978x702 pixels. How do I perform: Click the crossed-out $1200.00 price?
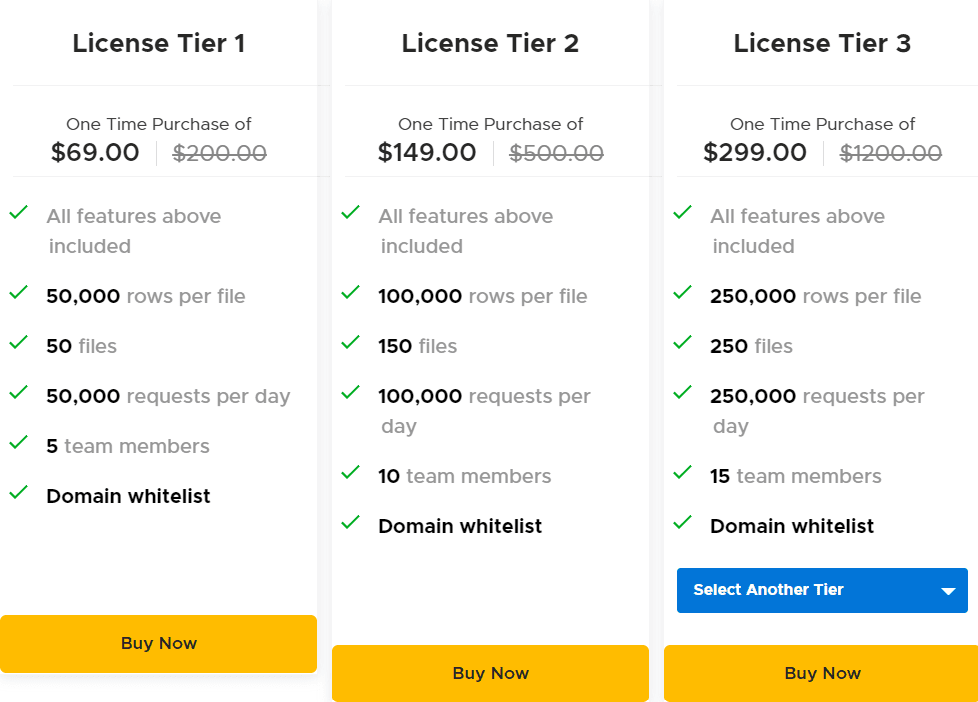click(x=890, y=152)
